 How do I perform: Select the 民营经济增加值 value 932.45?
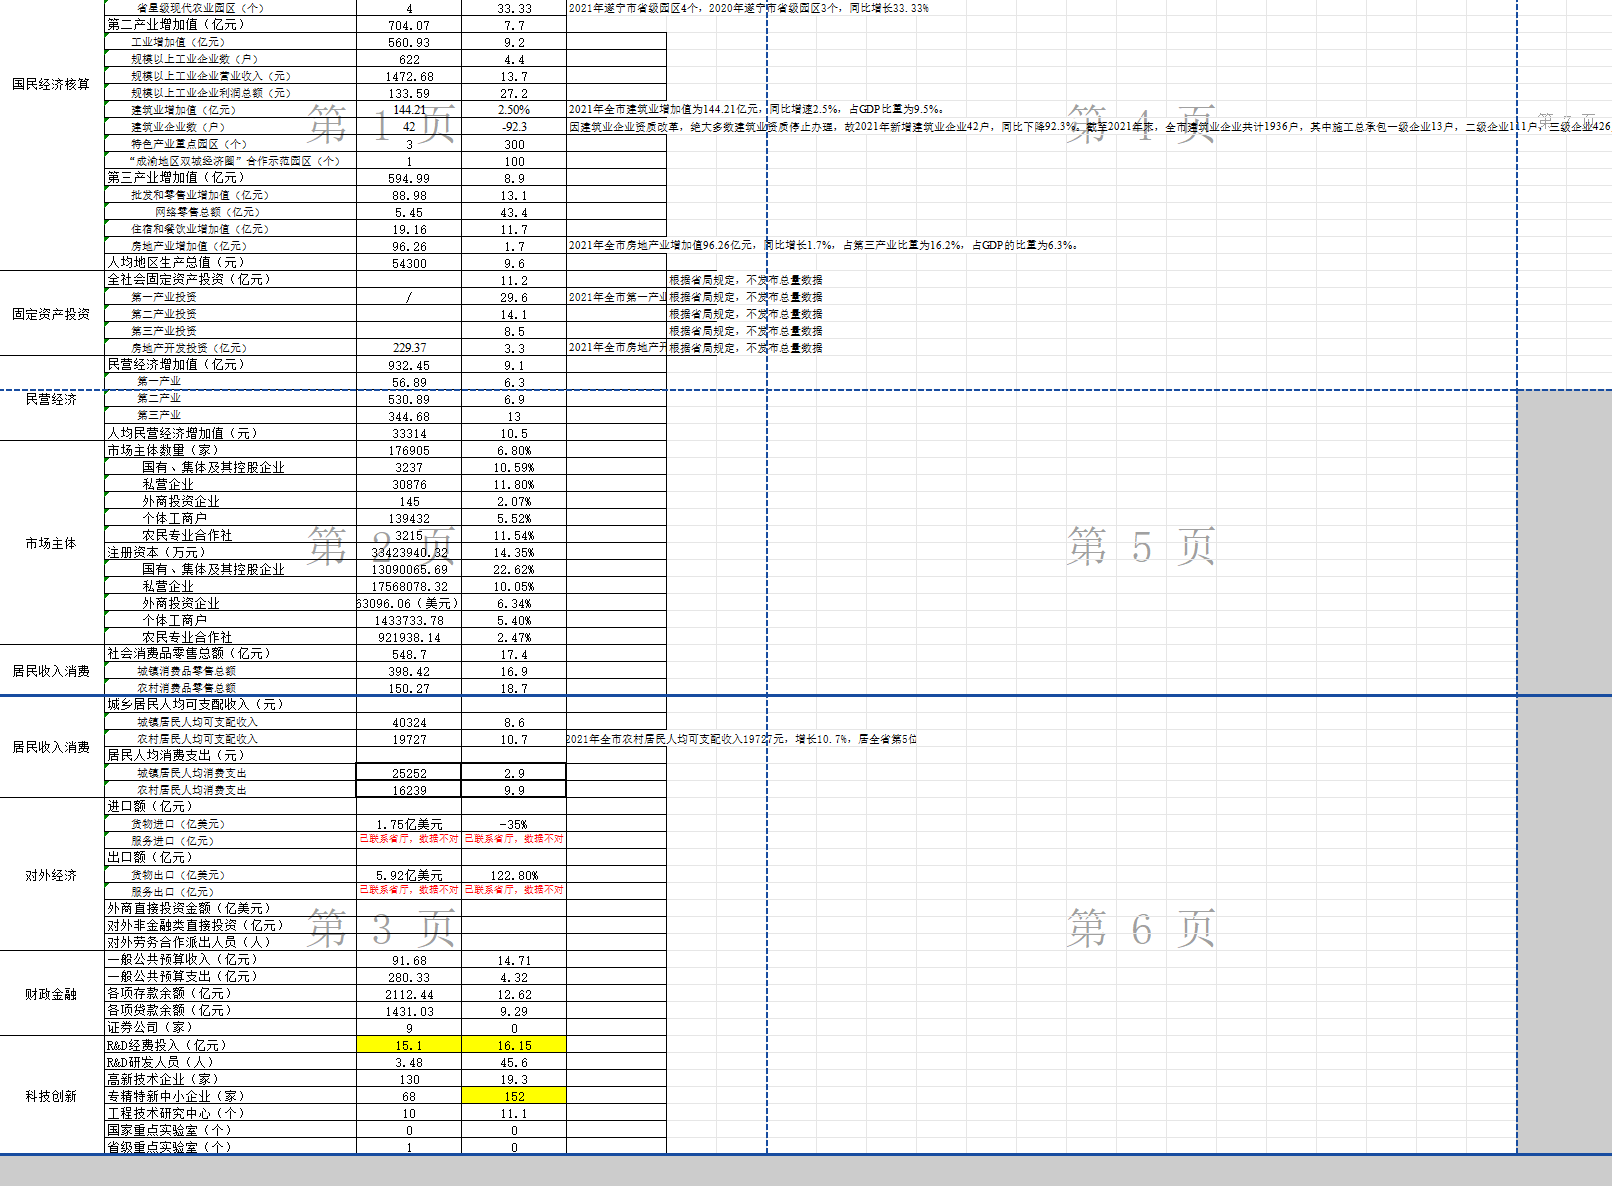tap(409, 365)
